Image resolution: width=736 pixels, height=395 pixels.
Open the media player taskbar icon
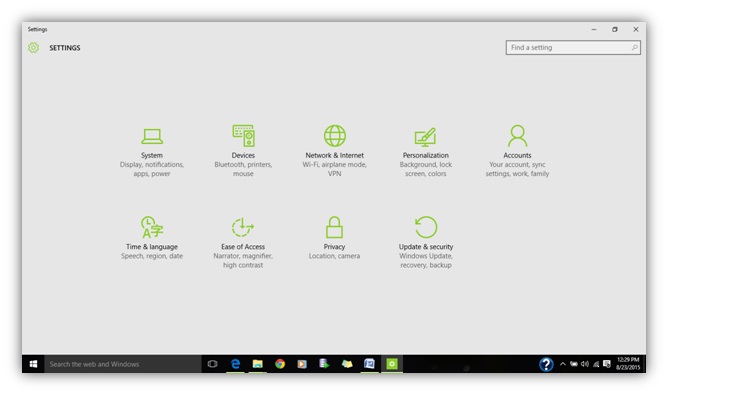(302, 364)
